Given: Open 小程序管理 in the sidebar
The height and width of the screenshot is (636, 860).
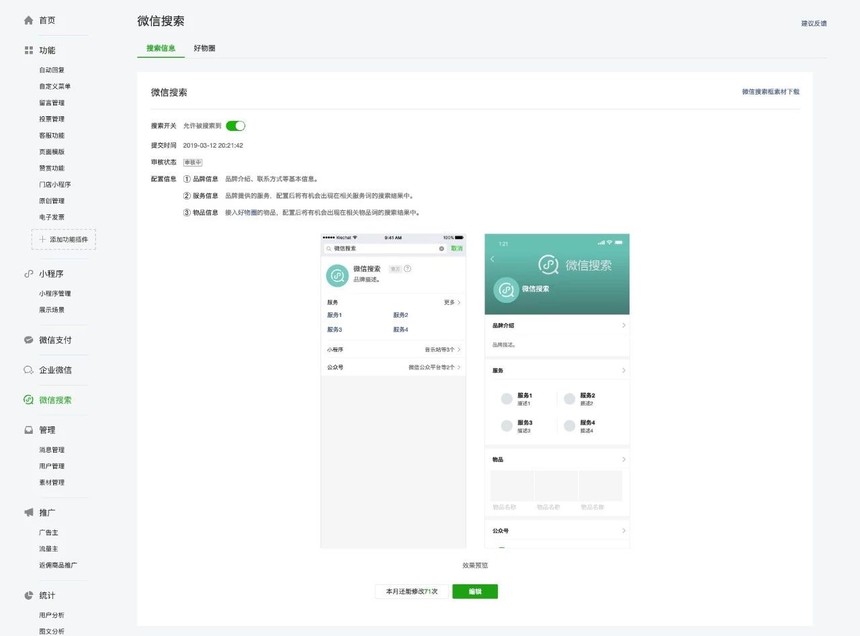Looking at the screenshot, I should coord(55,294).
